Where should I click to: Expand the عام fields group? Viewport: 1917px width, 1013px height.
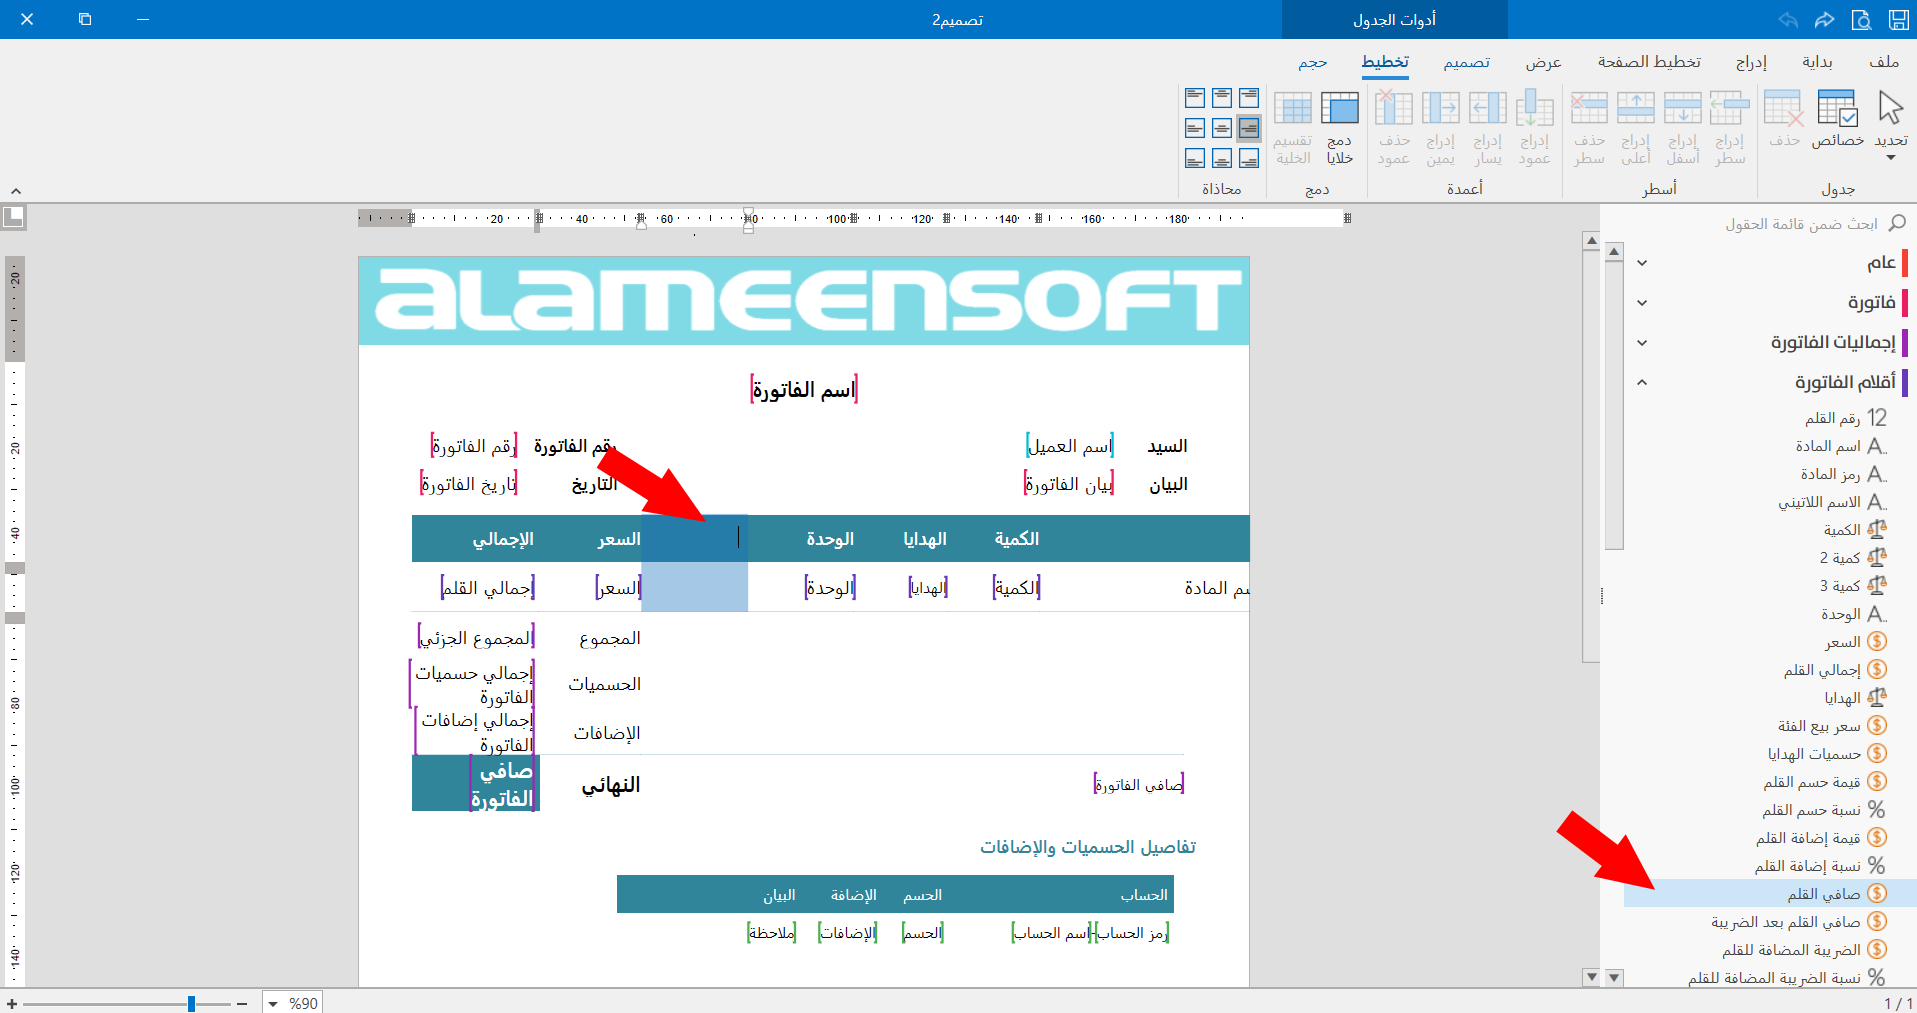[1642, 263]
